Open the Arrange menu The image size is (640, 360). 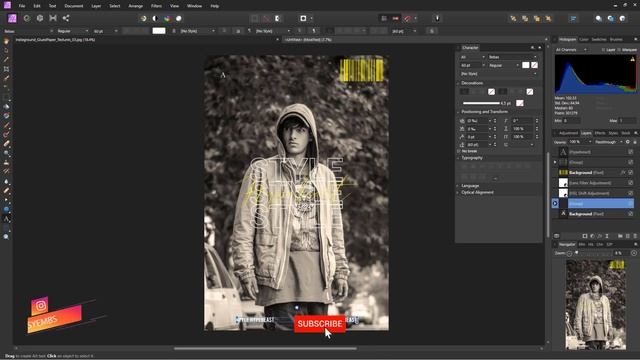136,6
